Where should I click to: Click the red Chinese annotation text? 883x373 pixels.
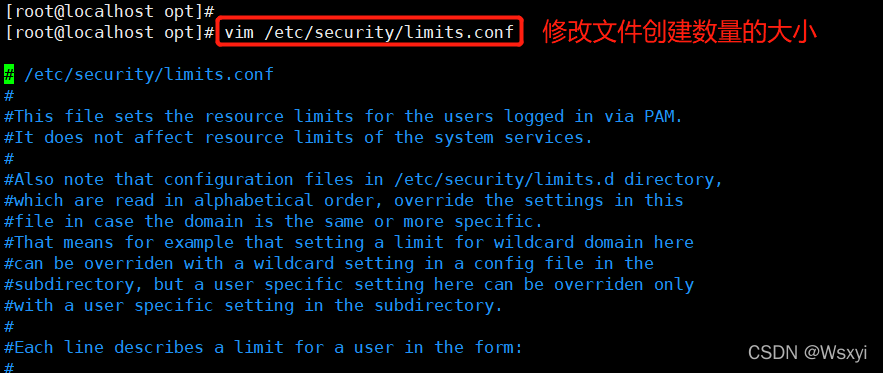[679, 33]
